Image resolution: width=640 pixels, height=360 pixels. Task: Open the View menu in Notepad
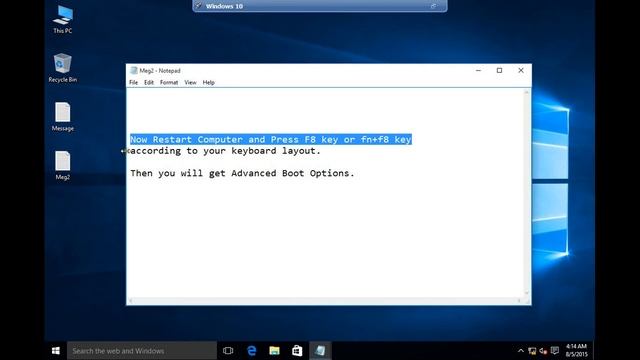click(x=190, y=82)
